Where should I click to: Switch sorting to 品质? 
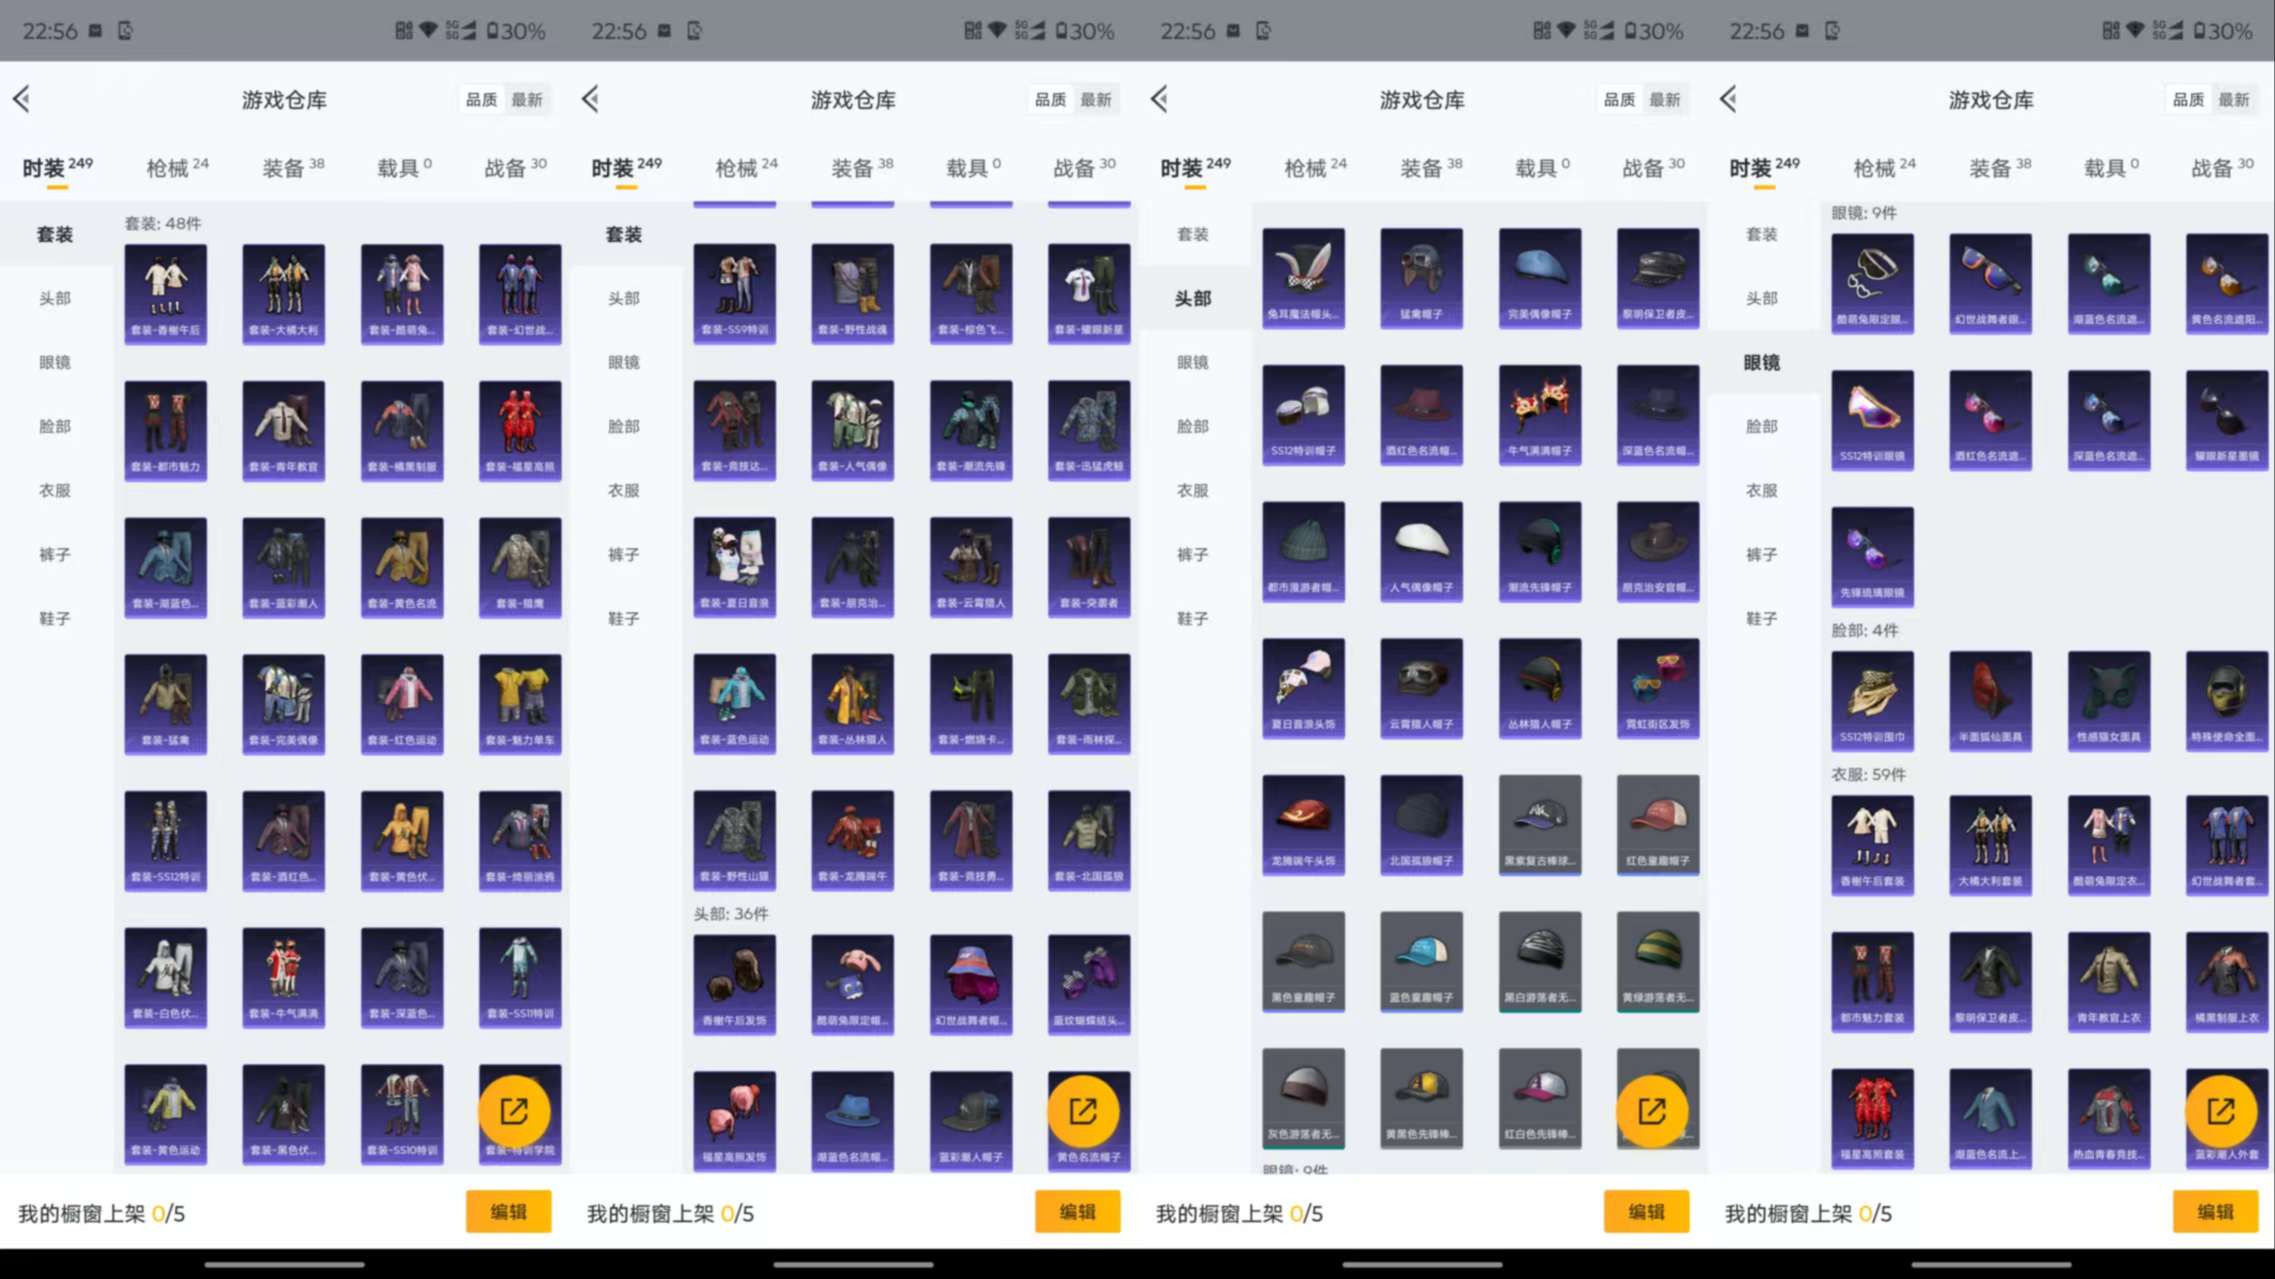[x=480, y=100]
